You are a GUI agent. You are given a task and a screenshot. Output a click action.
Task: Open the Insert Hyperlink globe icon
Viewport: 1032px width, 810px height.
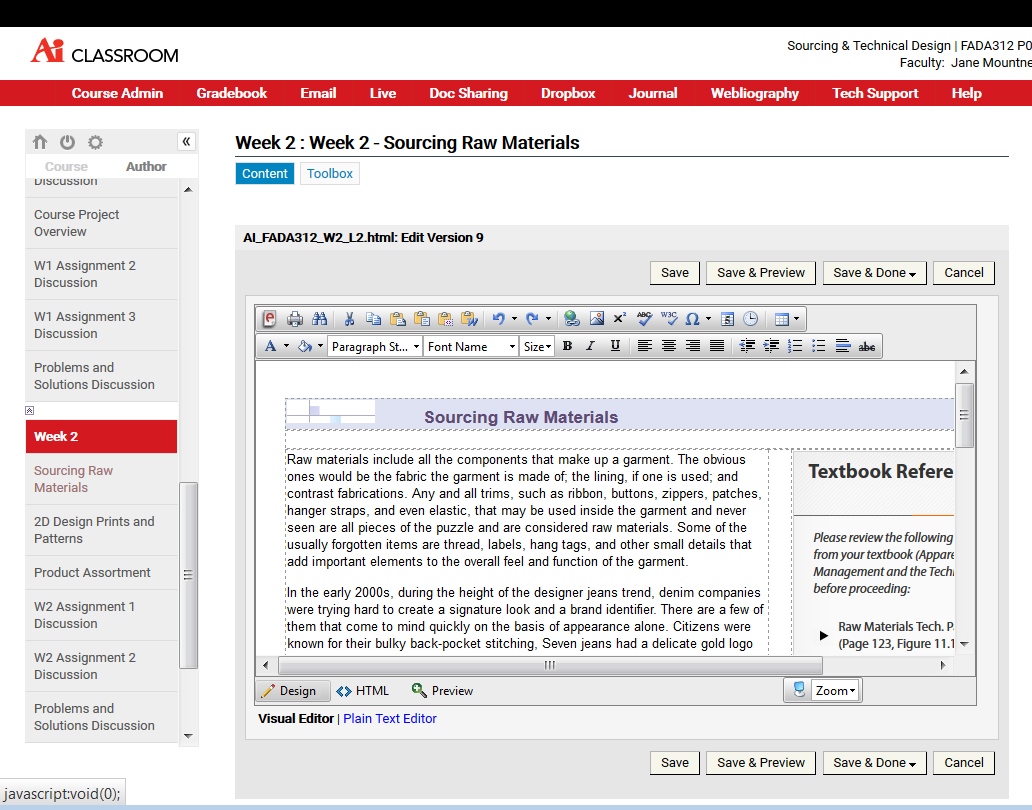coord(571,319)
